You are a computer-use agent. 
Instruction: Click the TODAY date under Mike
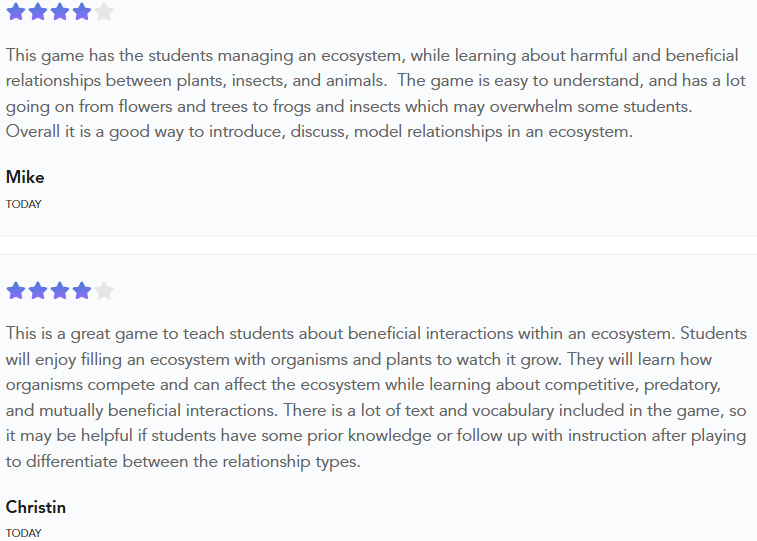click(x=24, y=204)
